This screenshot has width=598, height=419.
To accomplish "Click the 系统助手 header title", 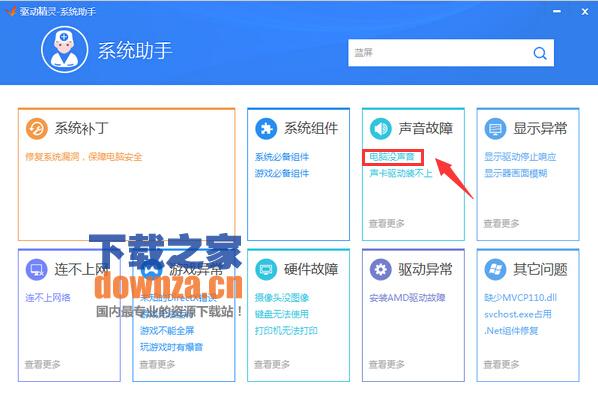I will click(x=135, y=51).
